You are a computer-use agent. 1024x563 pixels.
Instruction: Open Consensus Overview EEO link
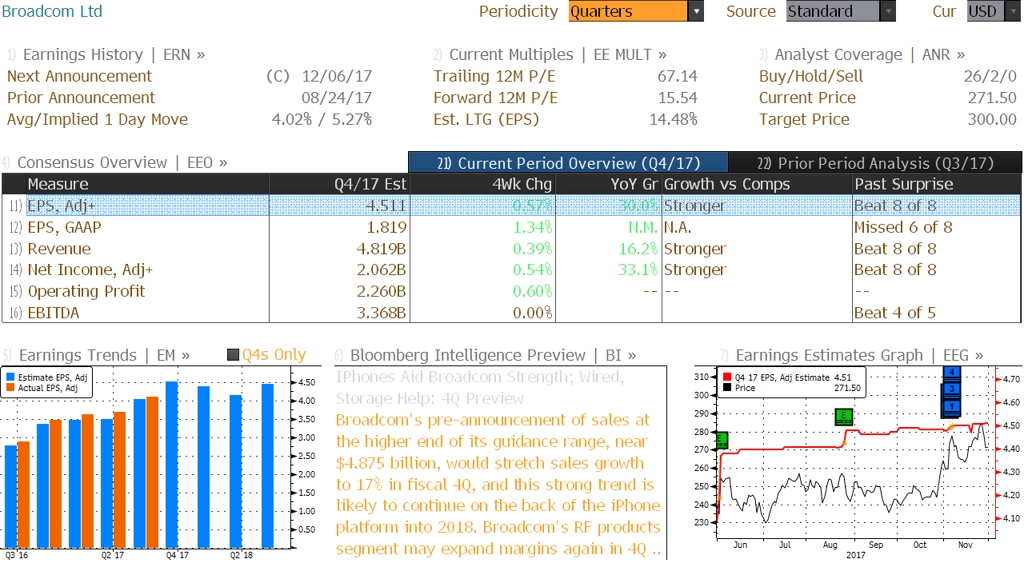[122, 163]
